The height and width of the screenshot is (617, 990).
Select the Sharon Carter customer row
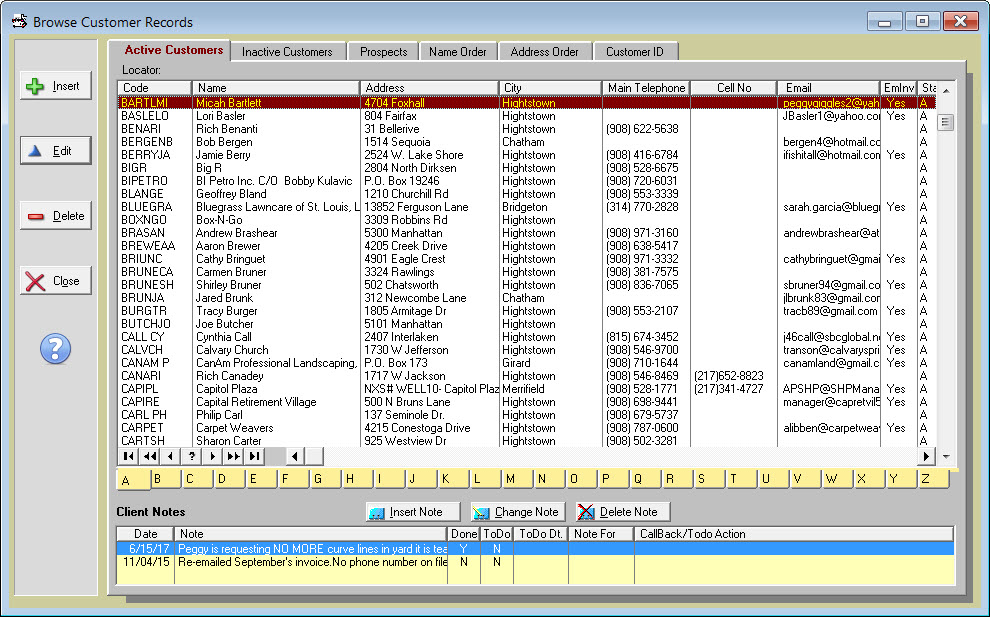point(527,441)
